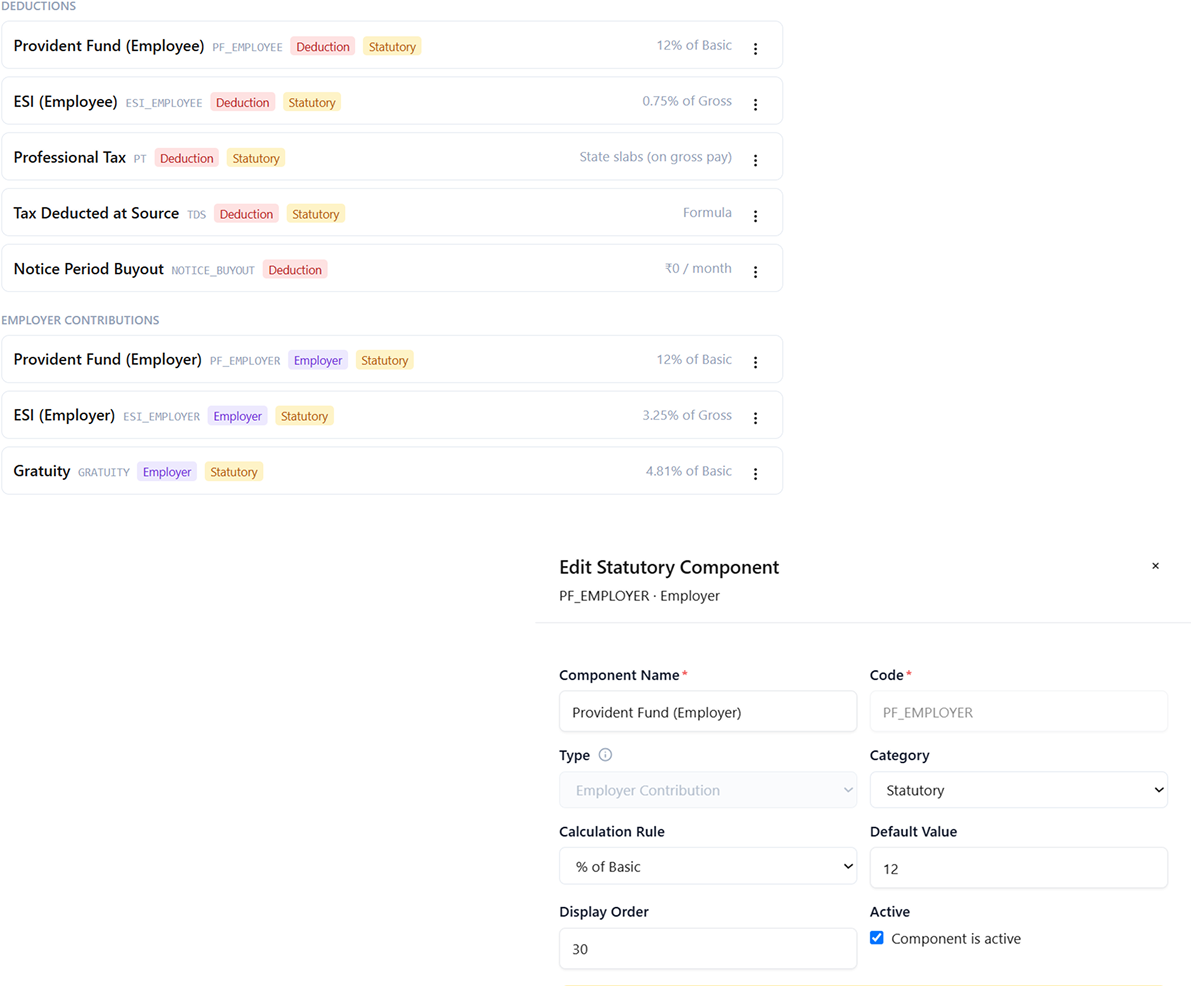Click the ESI_EMPLOYEE code label
This screenshot has width=1191, height=986.
click(164, 103)
